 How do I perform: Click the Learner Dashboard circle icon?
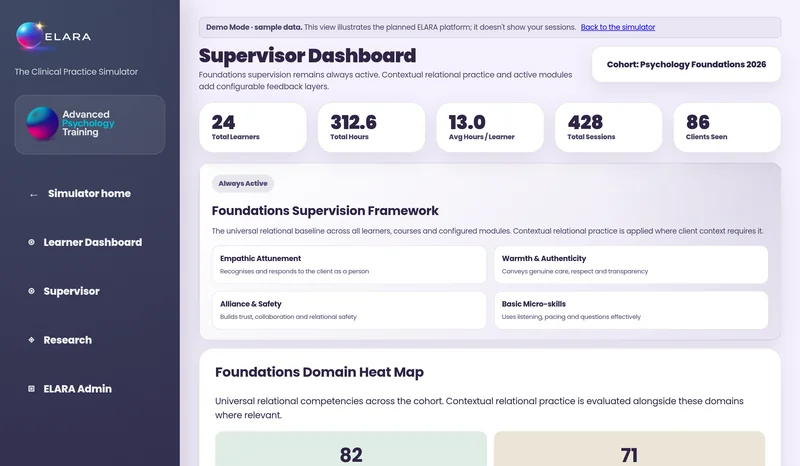(31, 242)
